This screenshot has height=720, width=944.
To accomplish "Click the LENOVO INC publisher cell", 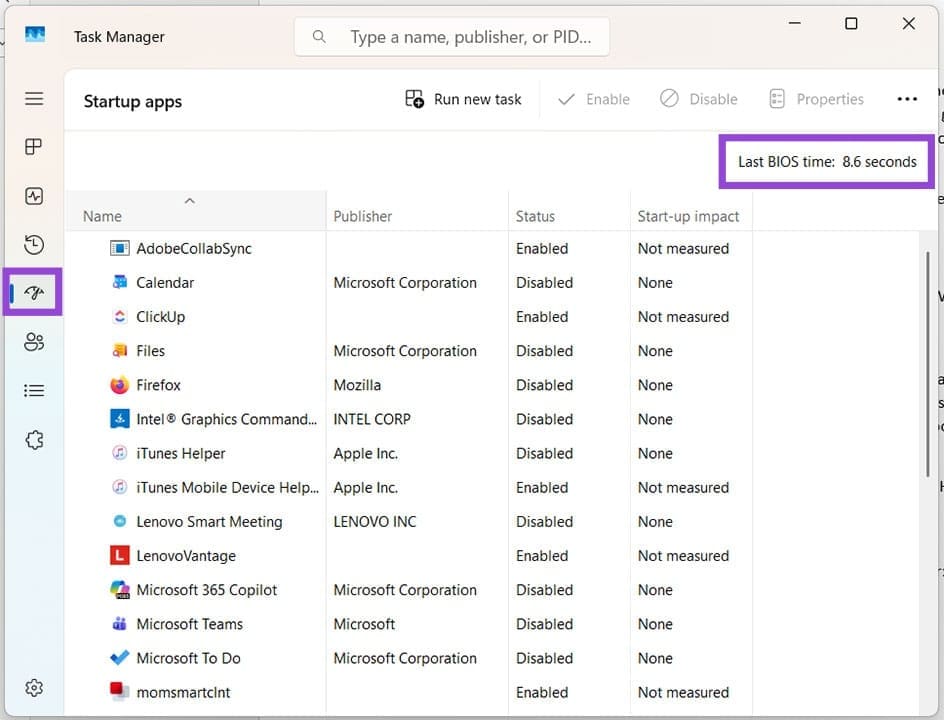I will click(374, 521).
